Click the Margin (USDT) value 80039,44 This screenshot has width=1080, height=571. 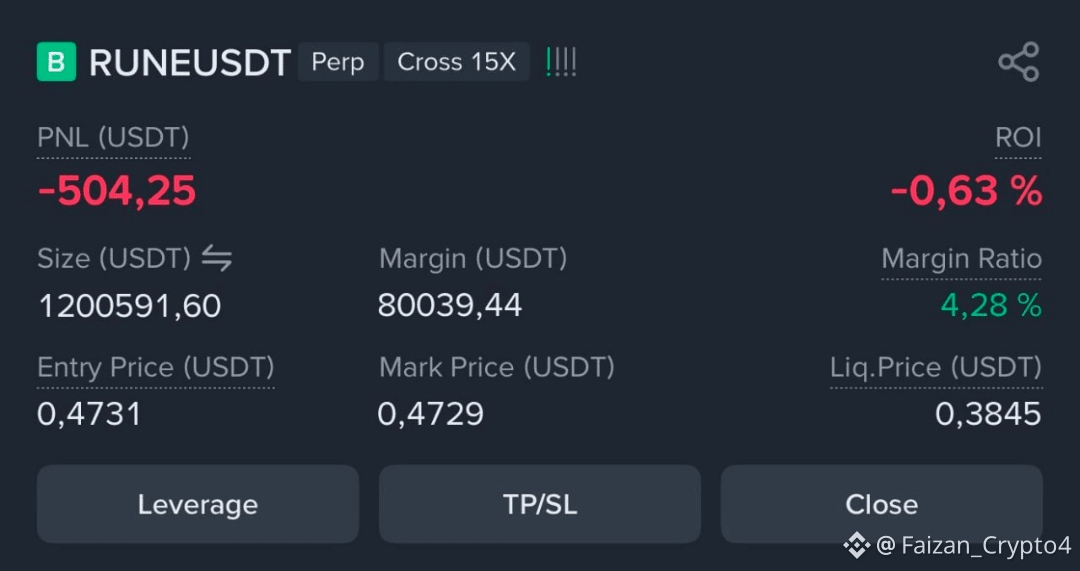point(450,305)
